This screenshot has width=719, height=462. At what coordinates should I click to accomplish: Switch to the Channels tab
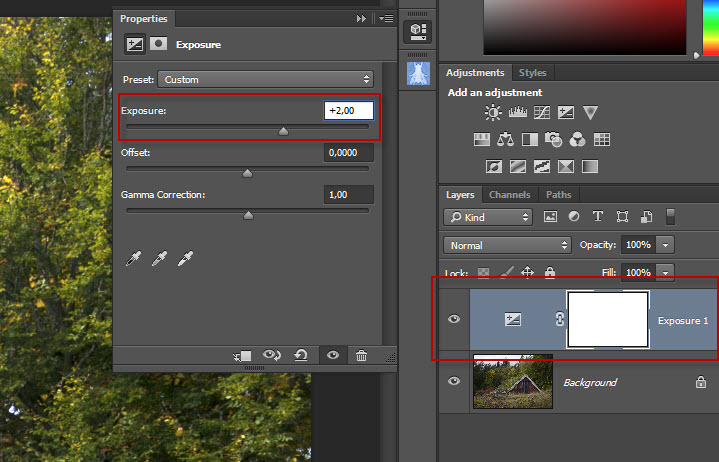509,194
